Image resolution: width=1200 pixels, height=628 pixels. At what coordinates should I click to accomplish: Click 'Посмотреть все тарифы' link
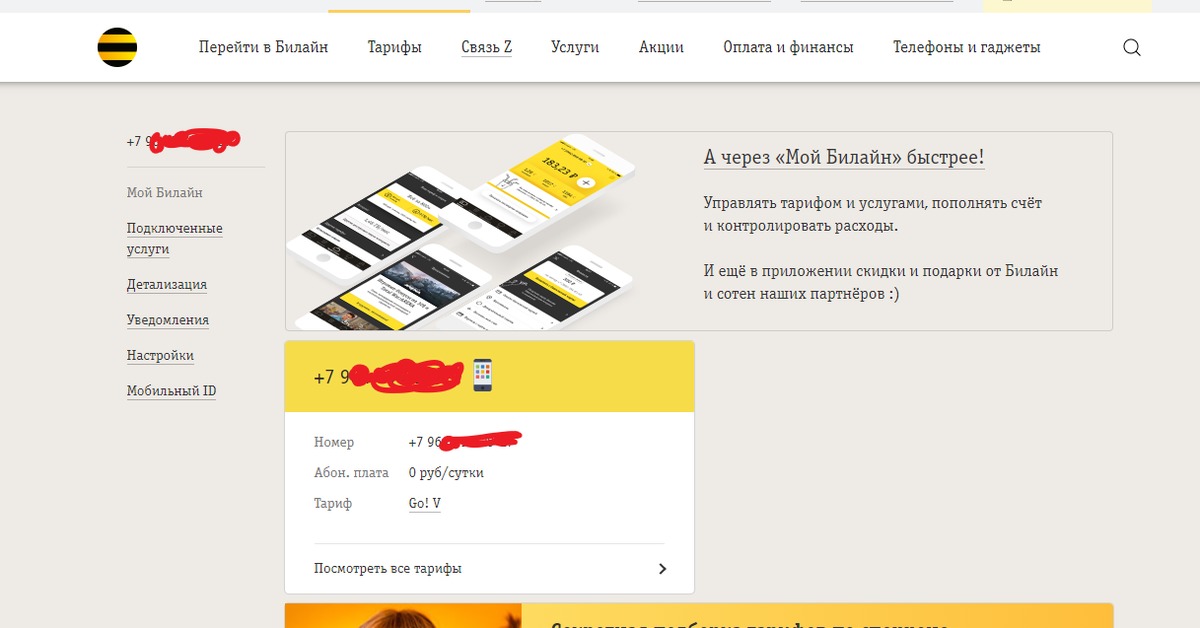pyautogui.click(x=388, y=569)
